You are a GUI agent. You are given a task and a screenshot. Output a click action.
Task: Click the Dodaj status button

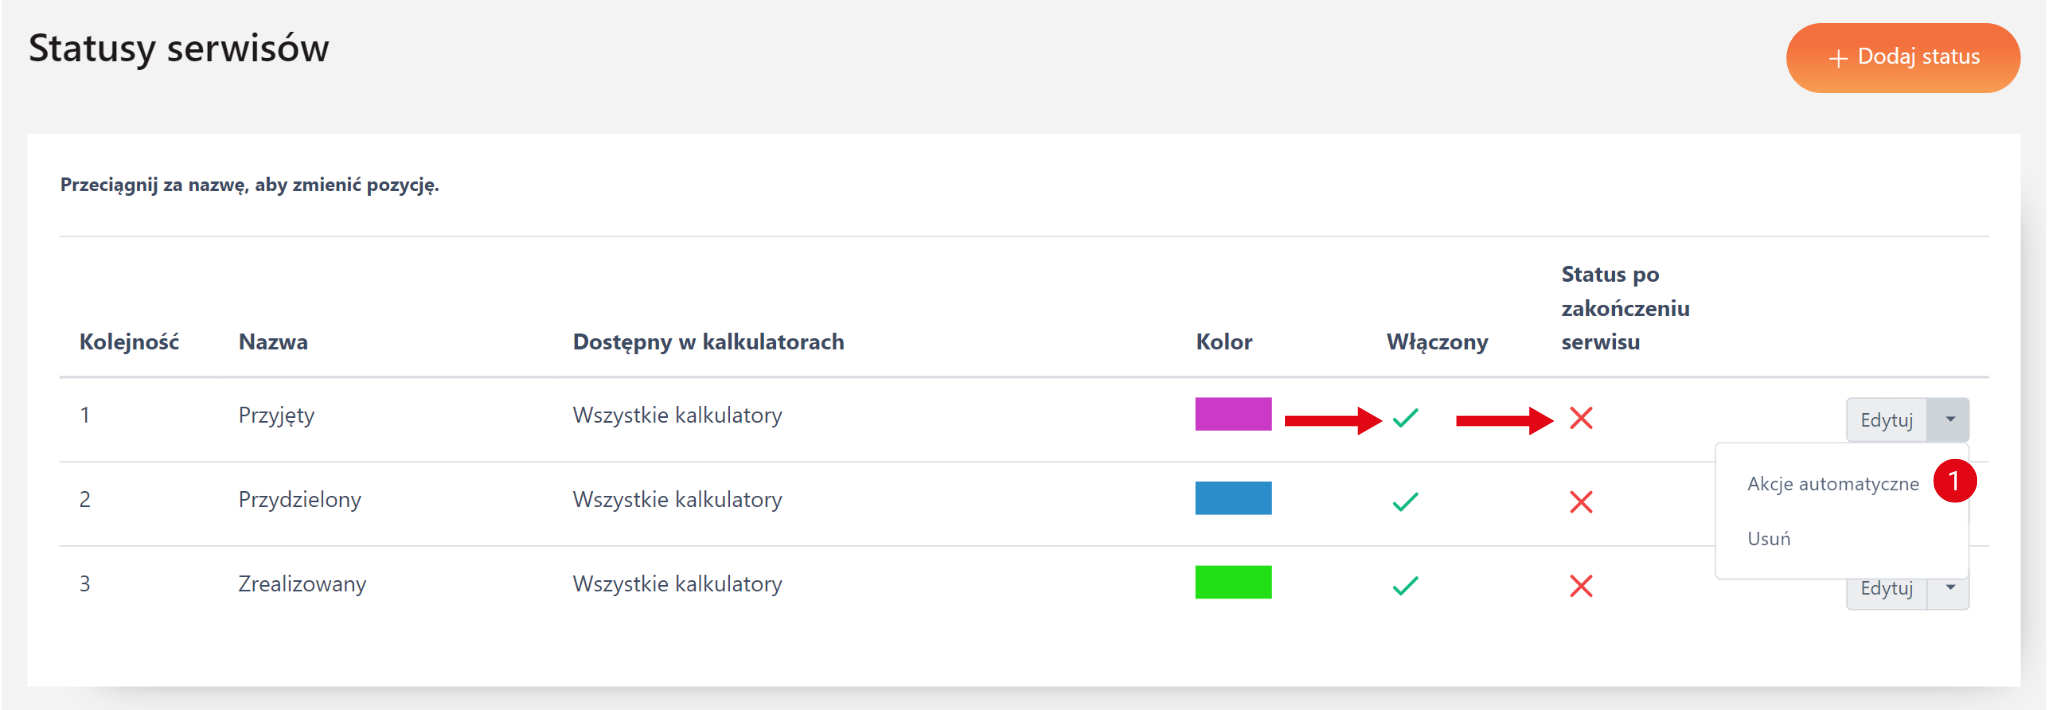pyautogui.click(x=1902, y=58)
